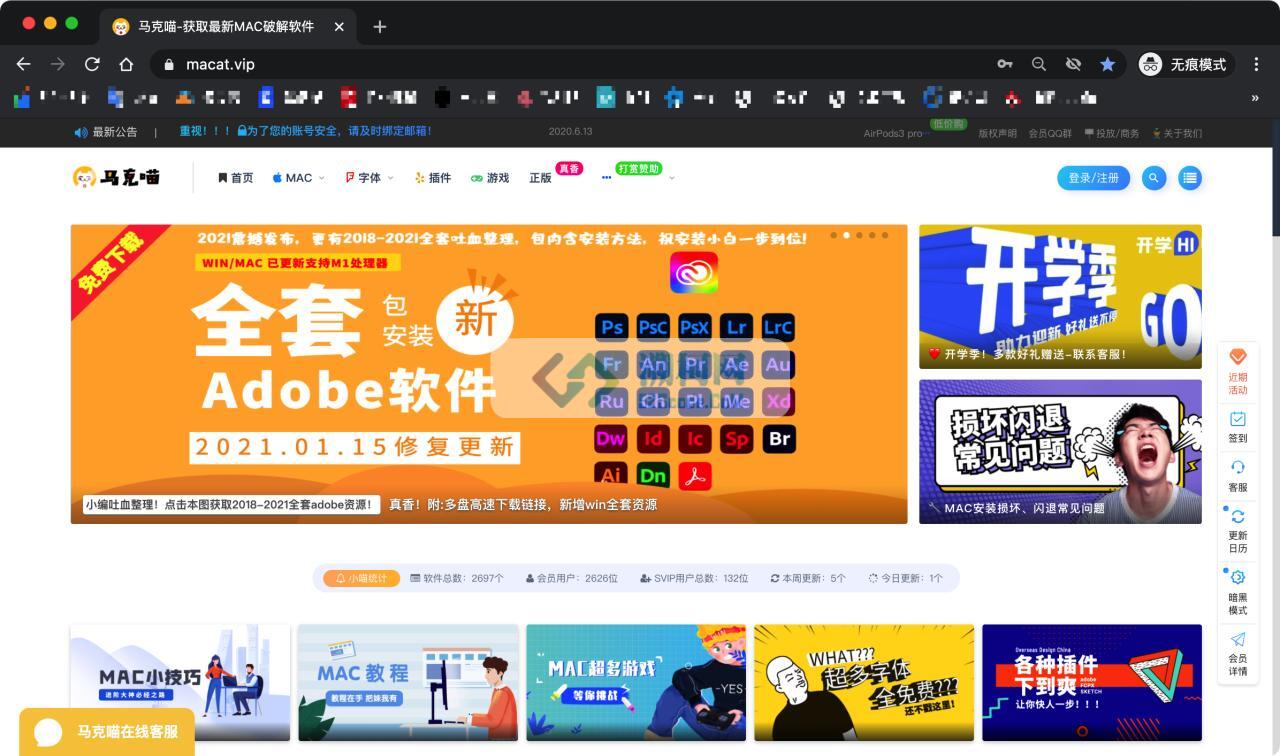Expand the 字体 navigation dropdown

point(369,178)
